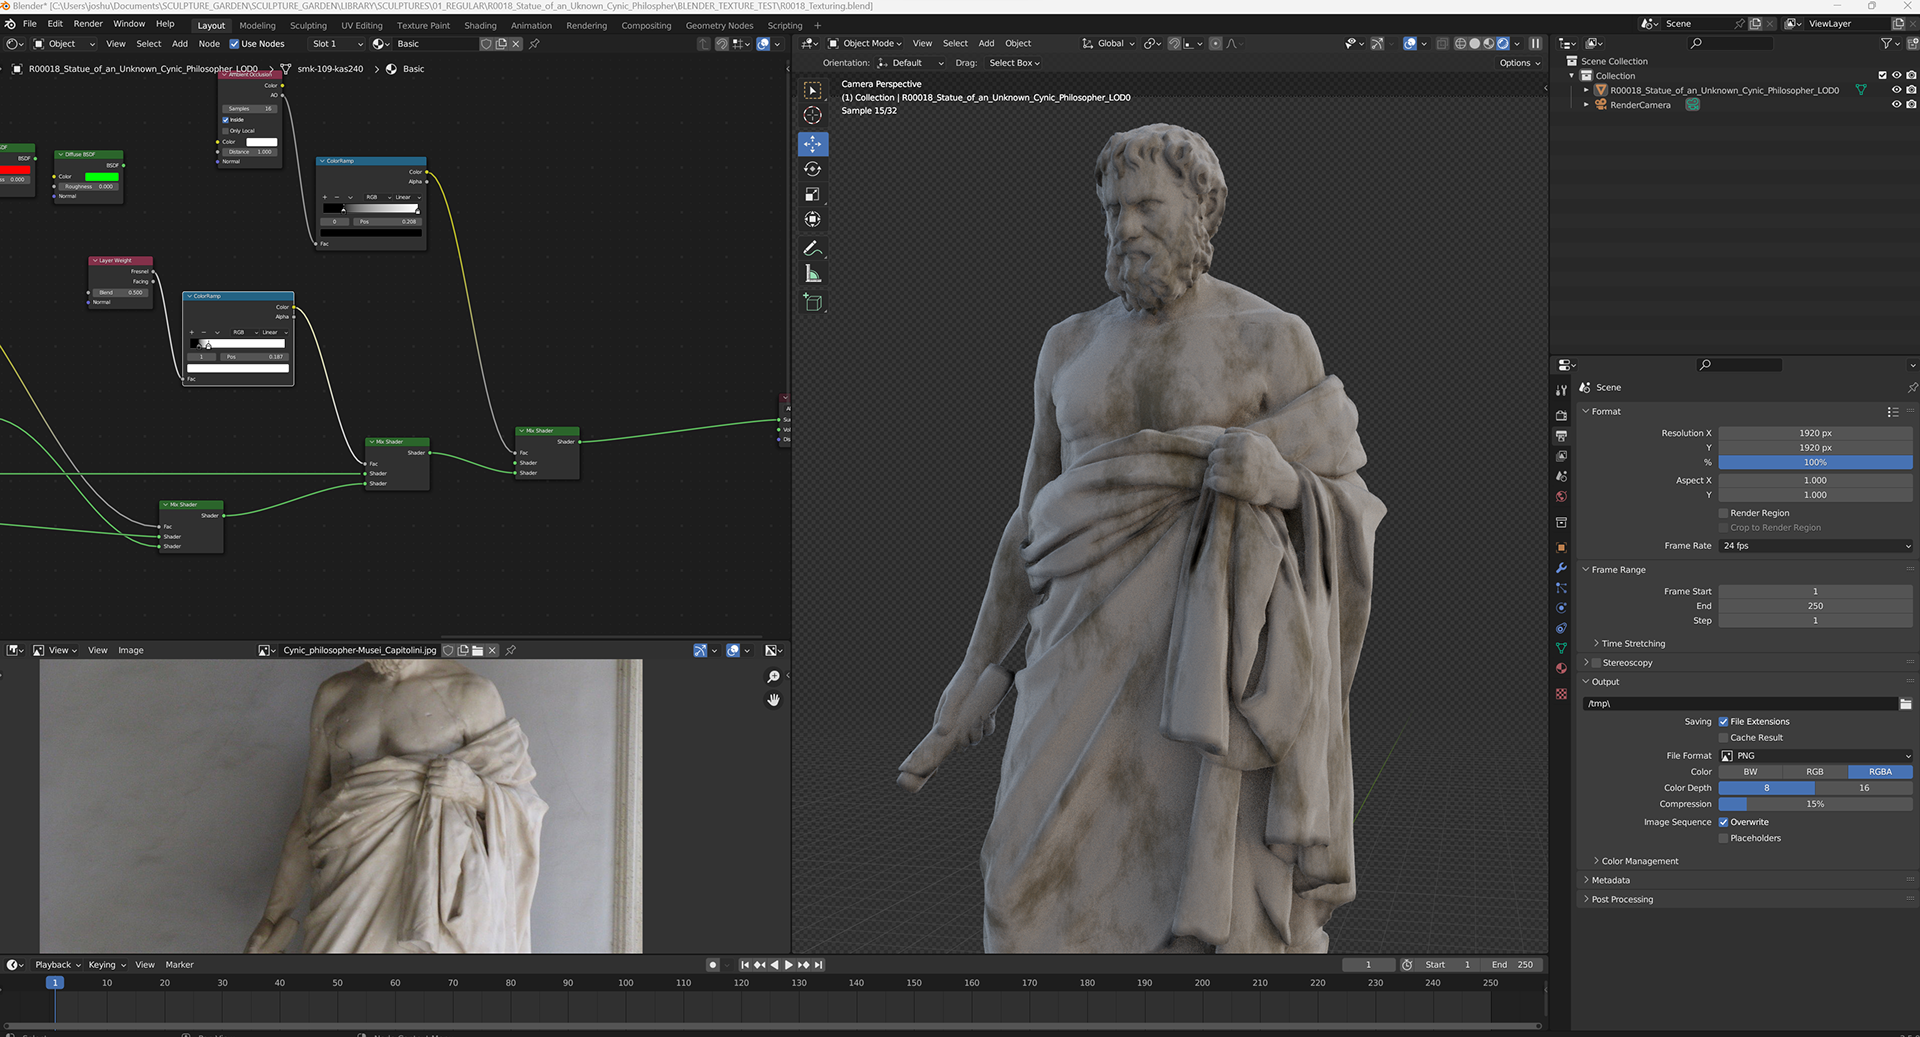The width and height of the screenshot is (1920, 1037).
Task: Open the Particles properties tab
Action: [1561, 588]
